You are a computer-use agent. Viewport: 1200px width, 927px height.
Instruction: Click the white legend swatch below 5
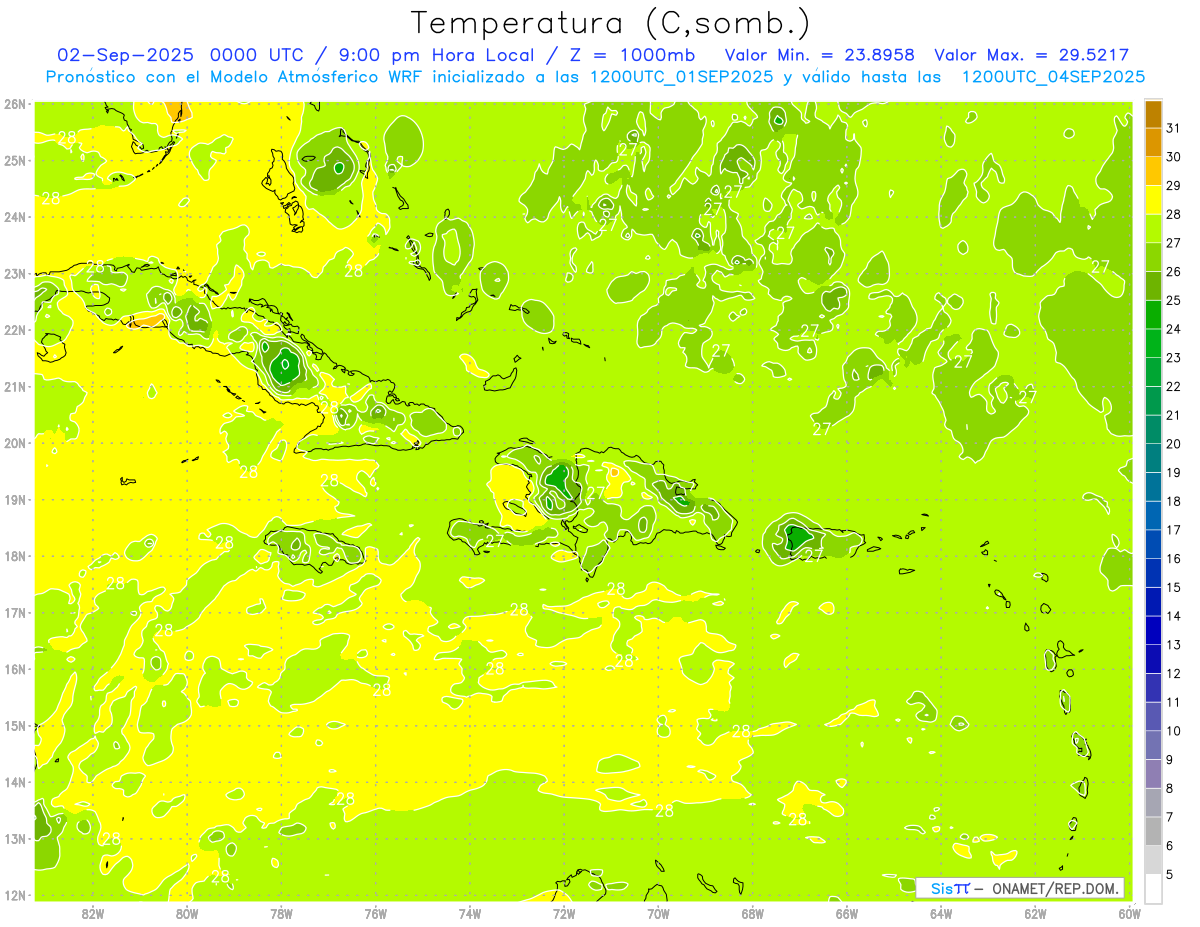tap(1153, 888)
